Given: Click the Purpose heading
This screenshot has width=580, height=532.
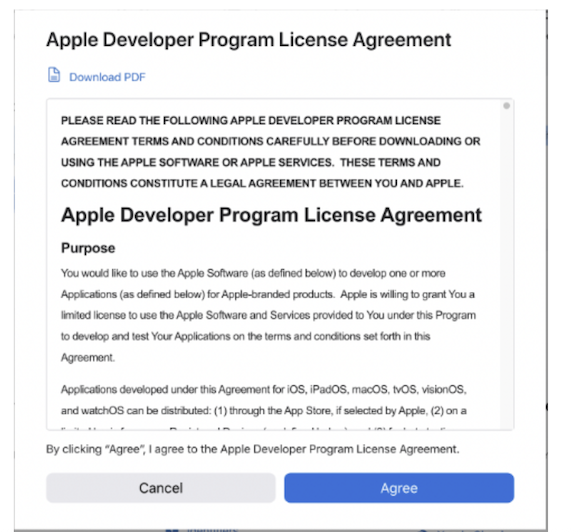Looking at the screenshot, I should coord(88,248).
